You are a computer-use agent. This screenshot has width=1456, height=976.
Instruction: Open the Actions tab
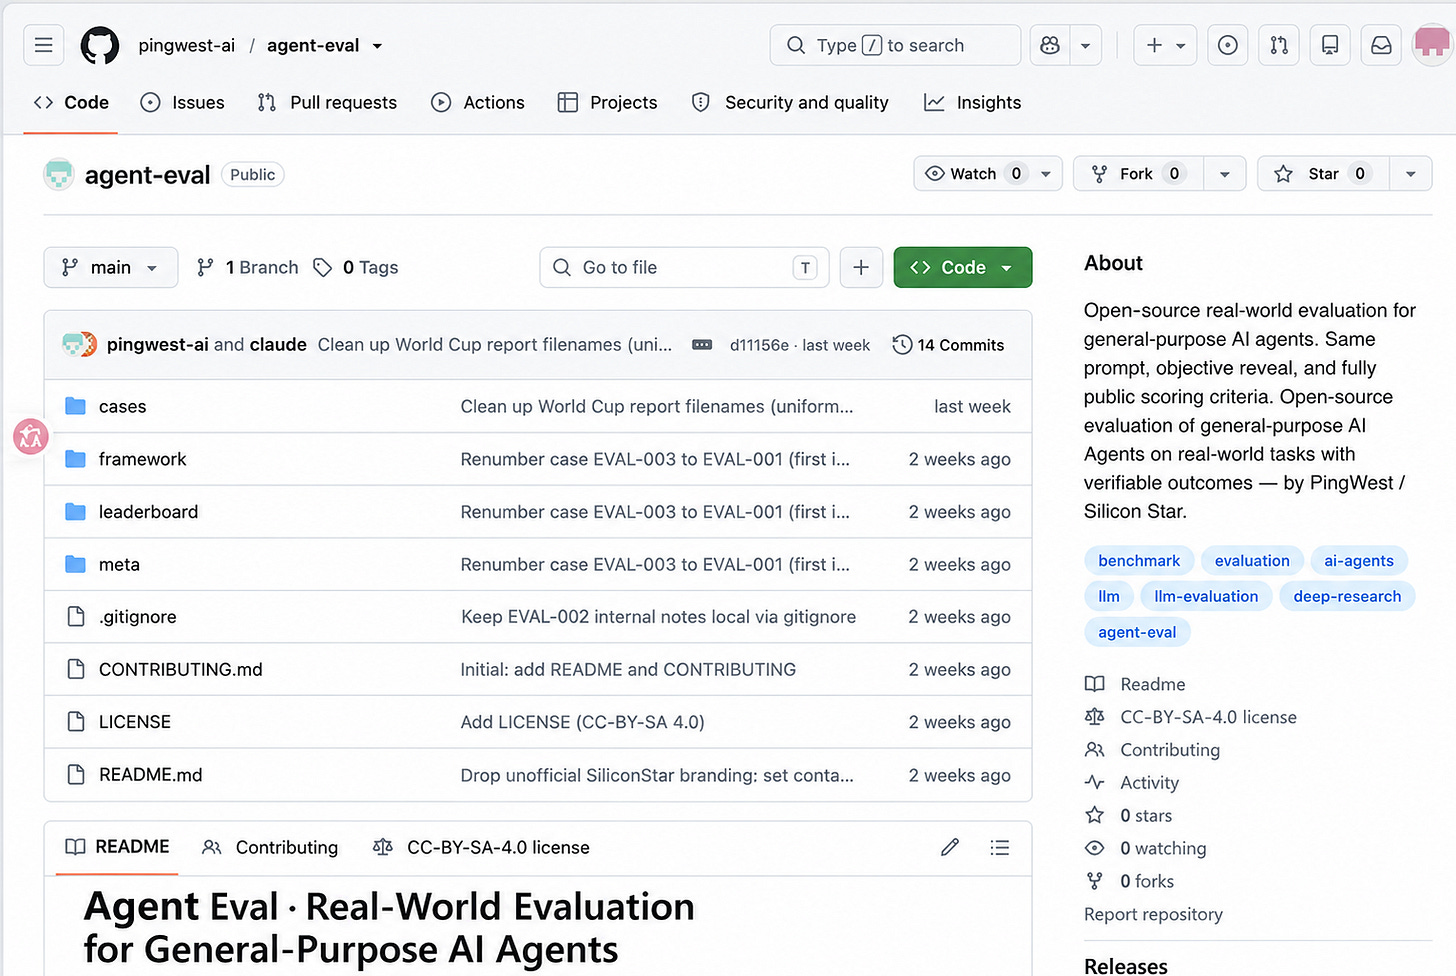(x=478, y=102)
